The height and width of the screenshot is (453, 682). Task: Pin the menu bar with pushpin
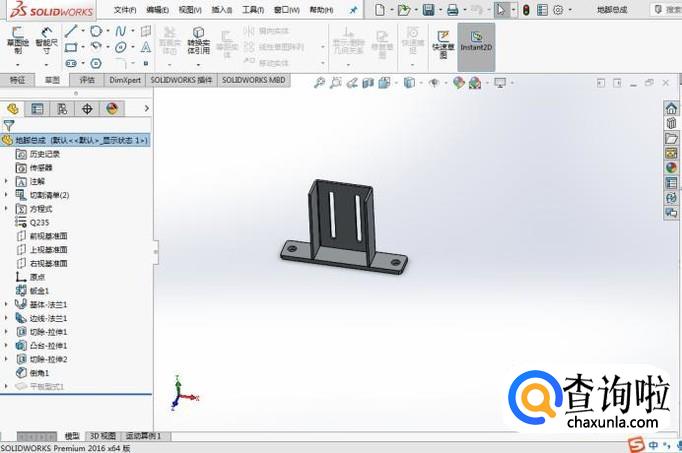[352, 9]
